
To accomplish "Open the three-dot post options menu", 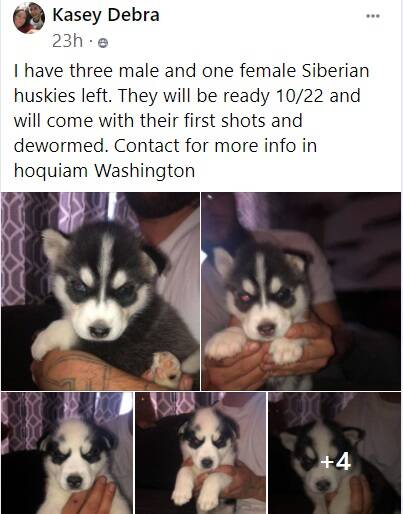I will point(373,16).
